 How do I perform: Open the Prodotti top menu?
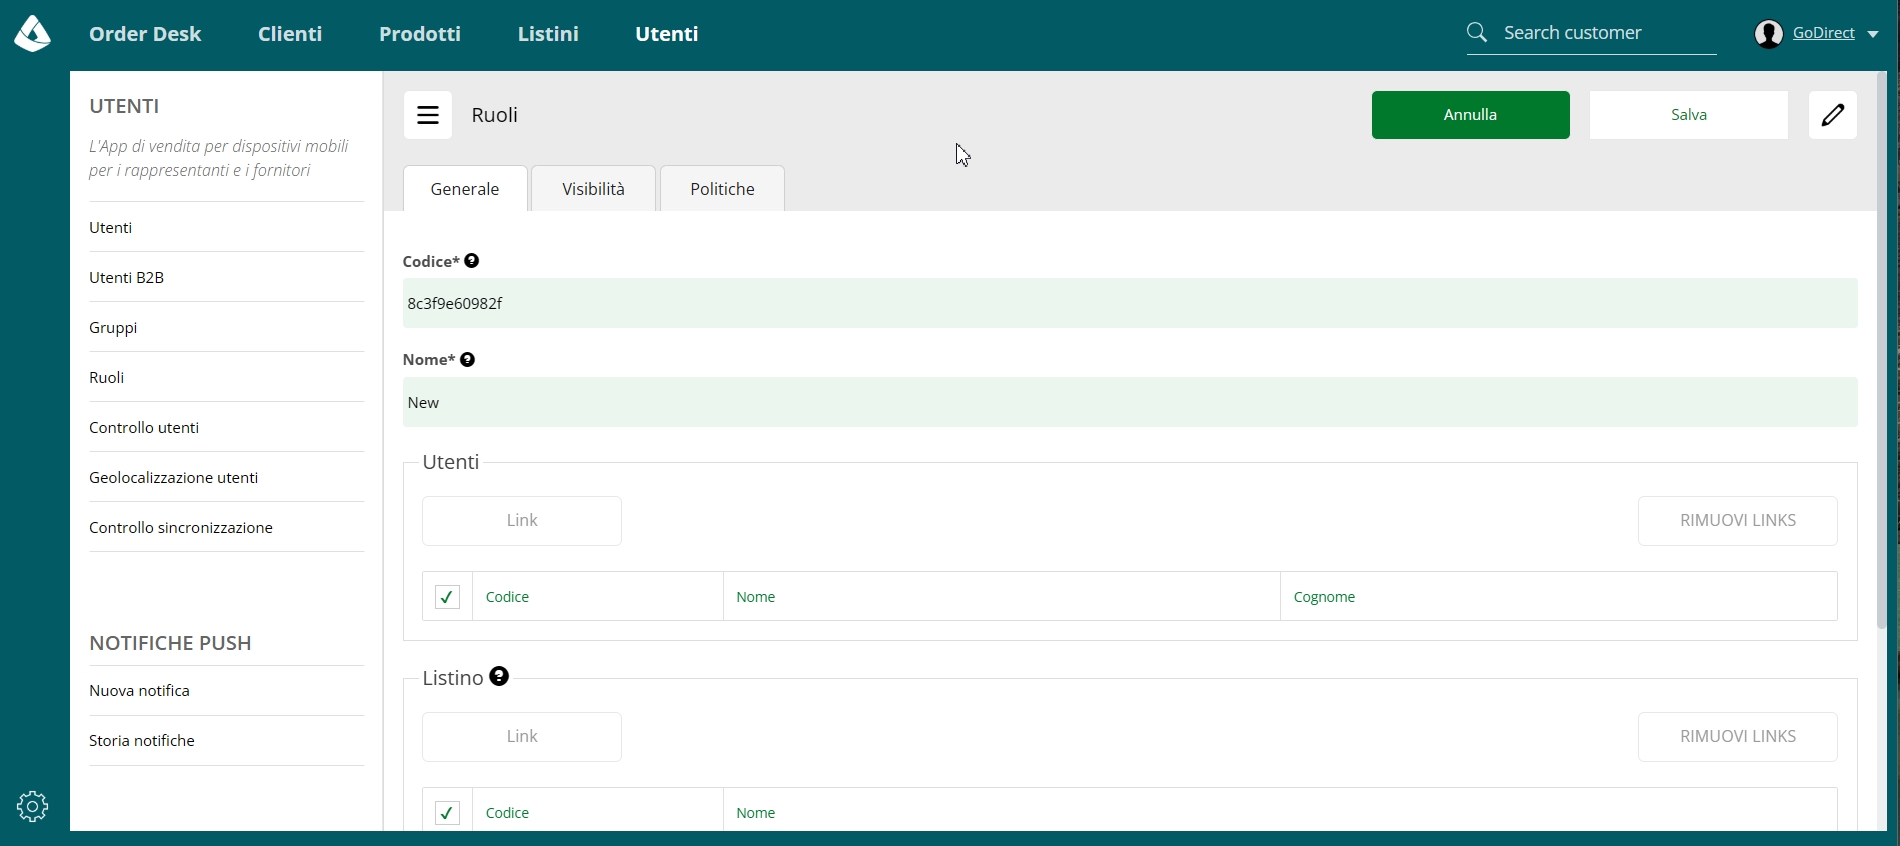[x=420, y=34]
